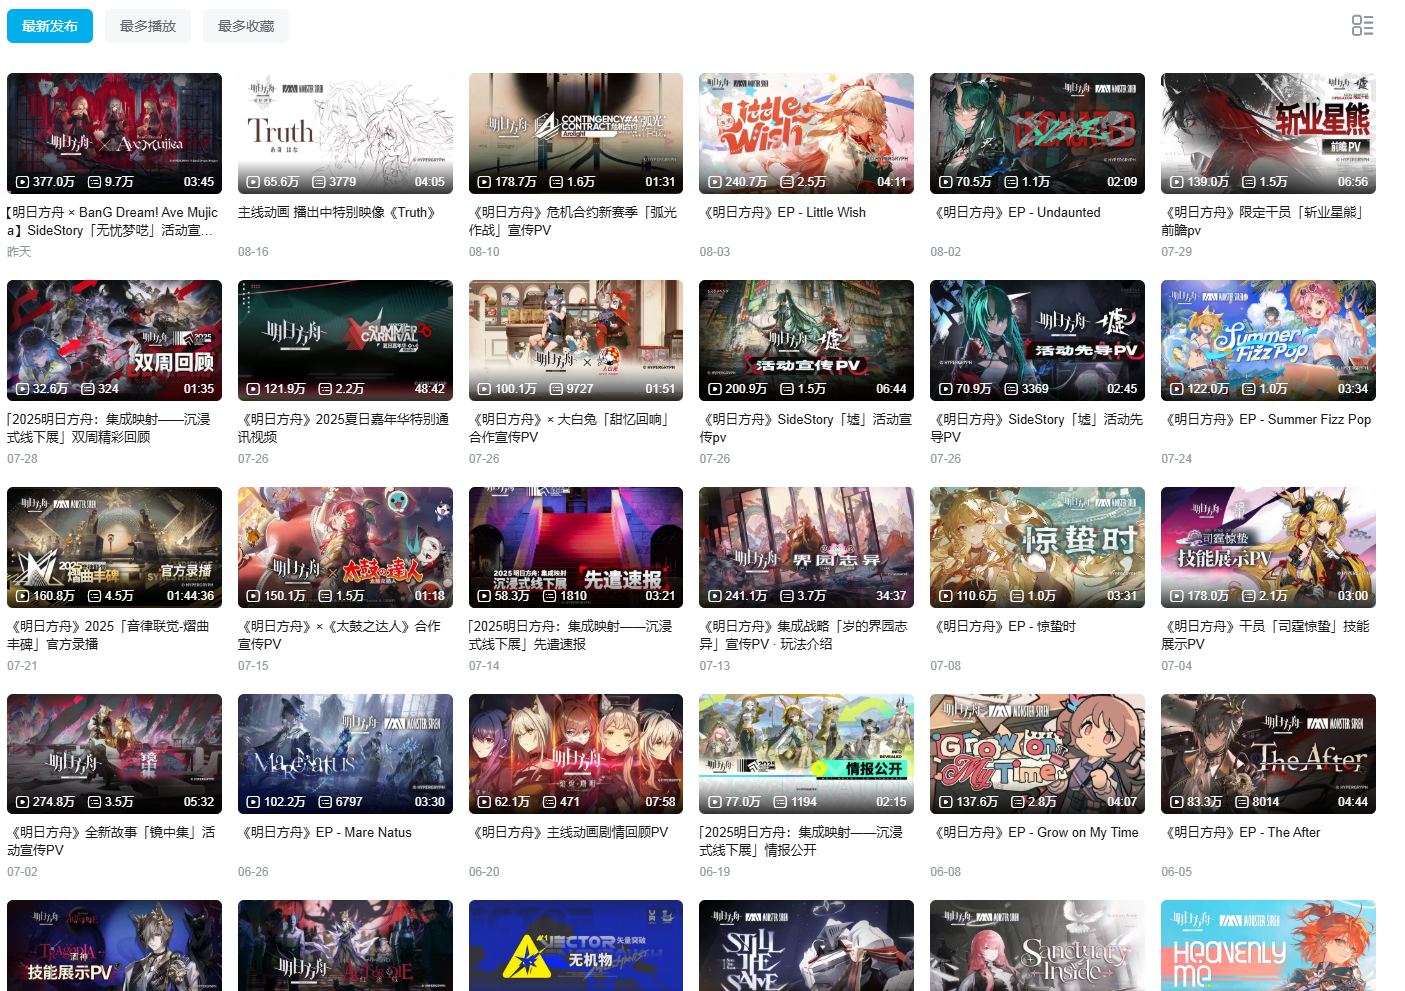Sort videos by 最多播放
This screenshot has height=991, width=1405.
coord(148,26)
